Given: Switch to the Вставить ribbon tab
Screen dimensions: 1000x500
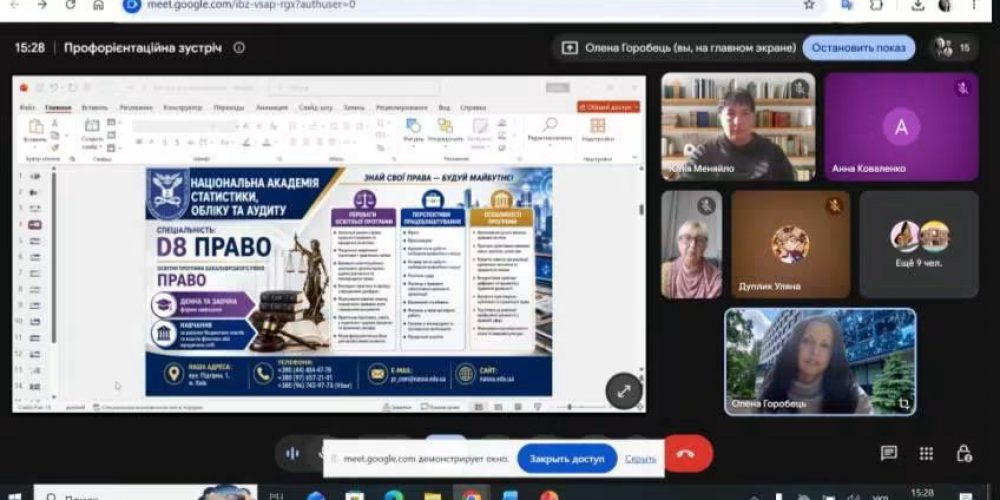Looking at the screenshot, I should click(x=94, y=107).
